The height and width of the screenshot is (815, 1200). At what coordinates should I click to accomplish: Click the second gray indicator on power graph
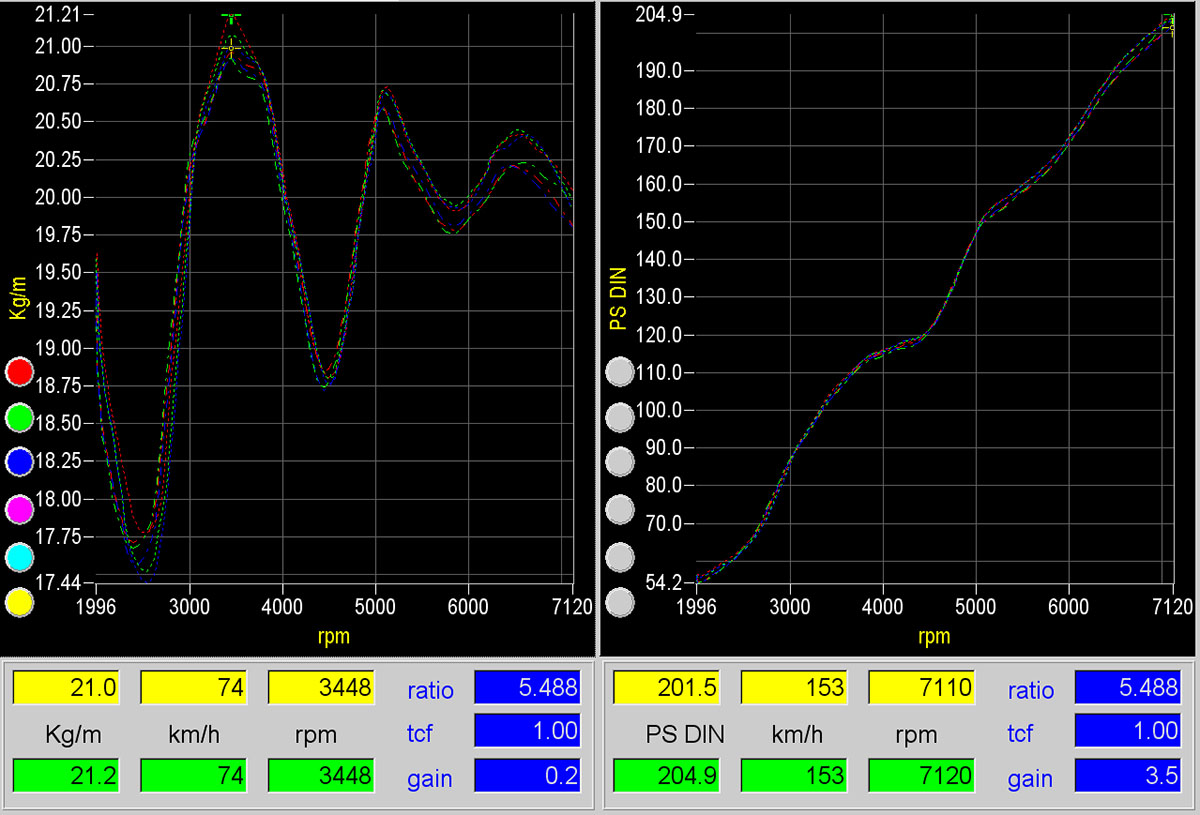click(620, 418)
